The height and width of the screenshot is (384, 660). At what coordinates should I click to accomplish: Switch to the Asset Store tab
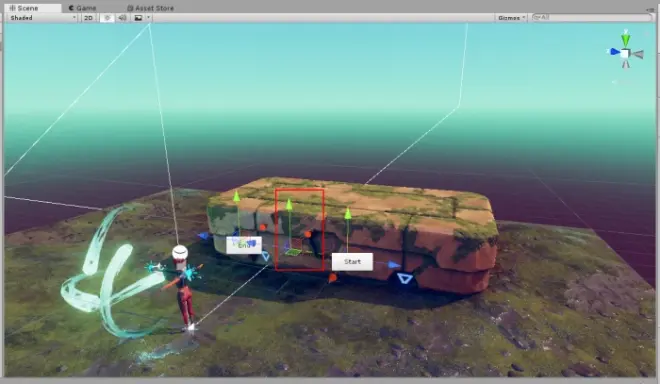coord(151,8)
